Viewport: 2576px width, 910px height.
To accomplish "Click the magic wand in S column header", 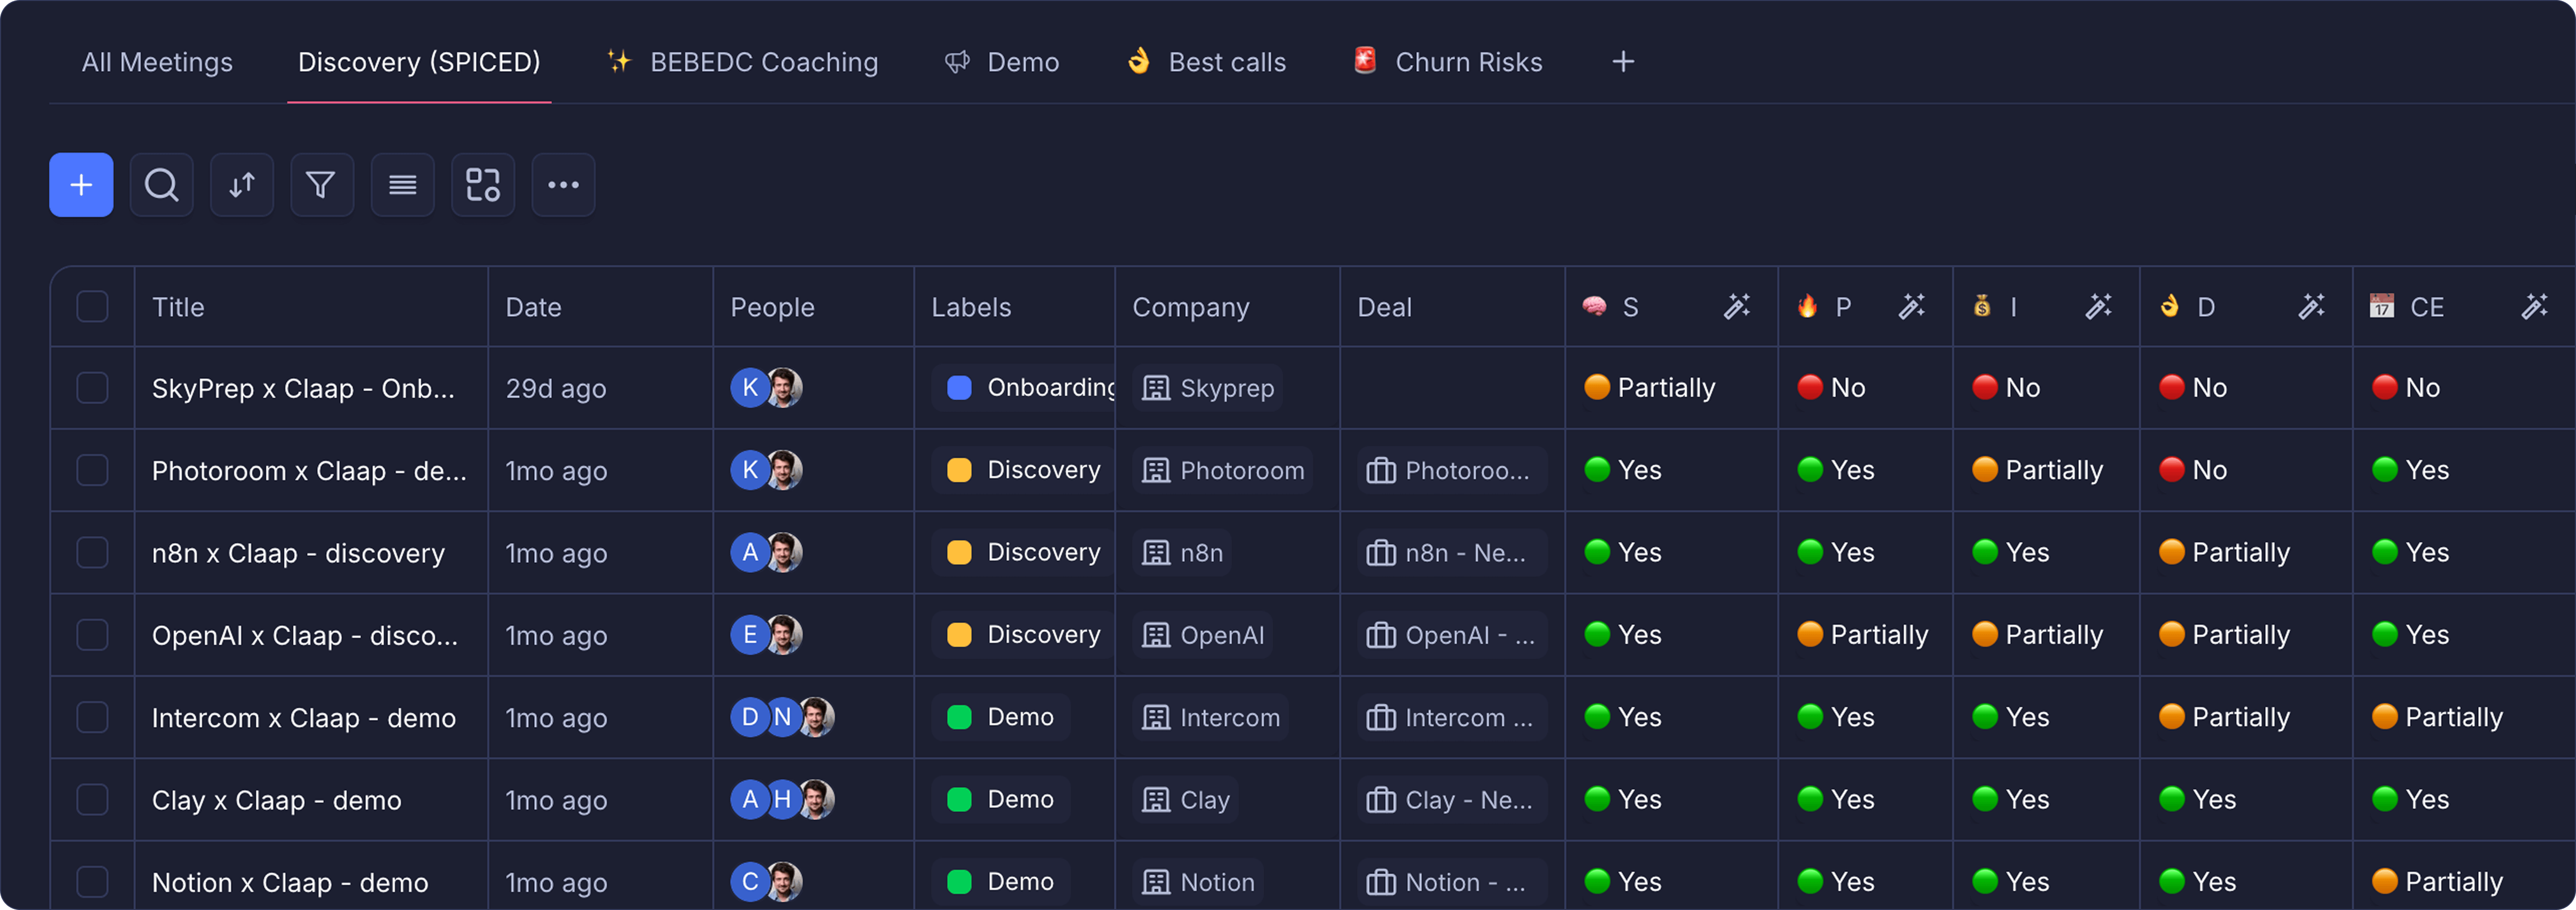I will (1737, 307).
